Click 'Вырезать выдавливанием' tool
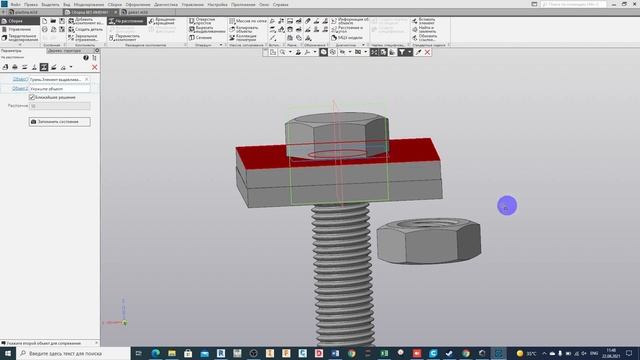This screenshot has height=360, width=640. [x=207, y=29]
